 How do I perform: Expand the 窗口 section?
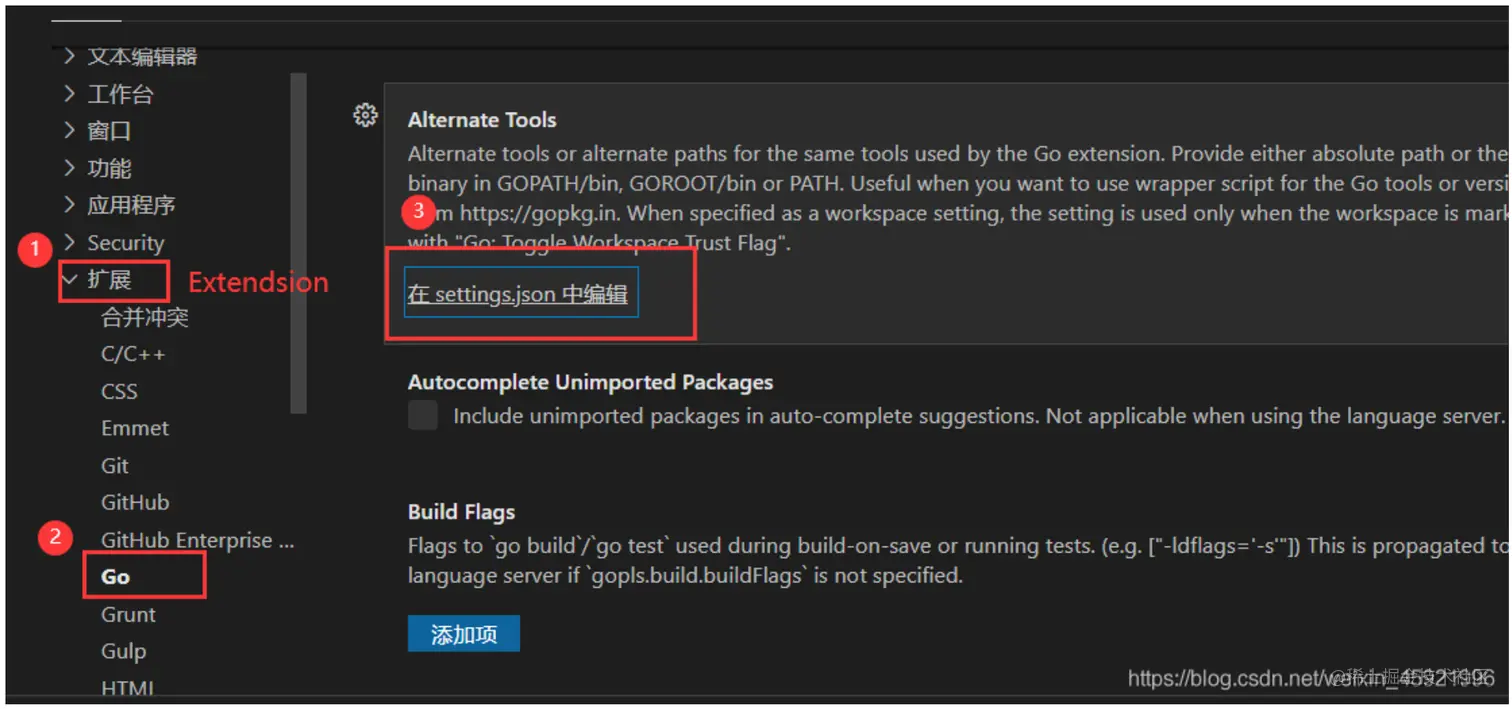98,131
